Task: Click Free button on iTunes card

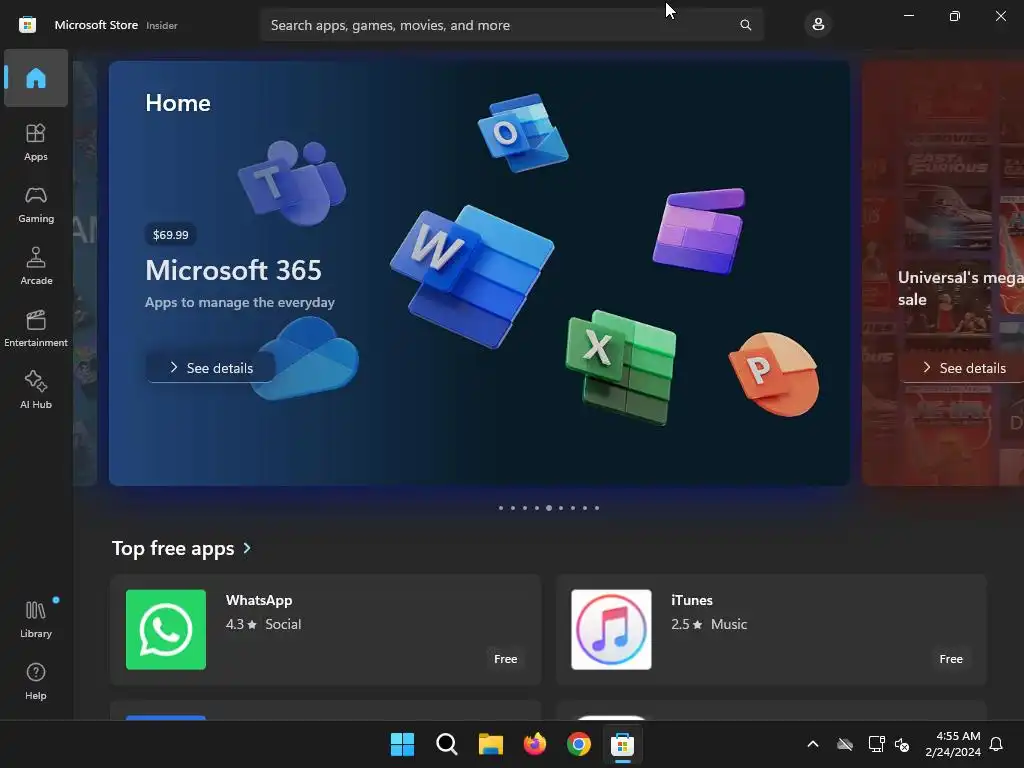Action: (951, 659)
